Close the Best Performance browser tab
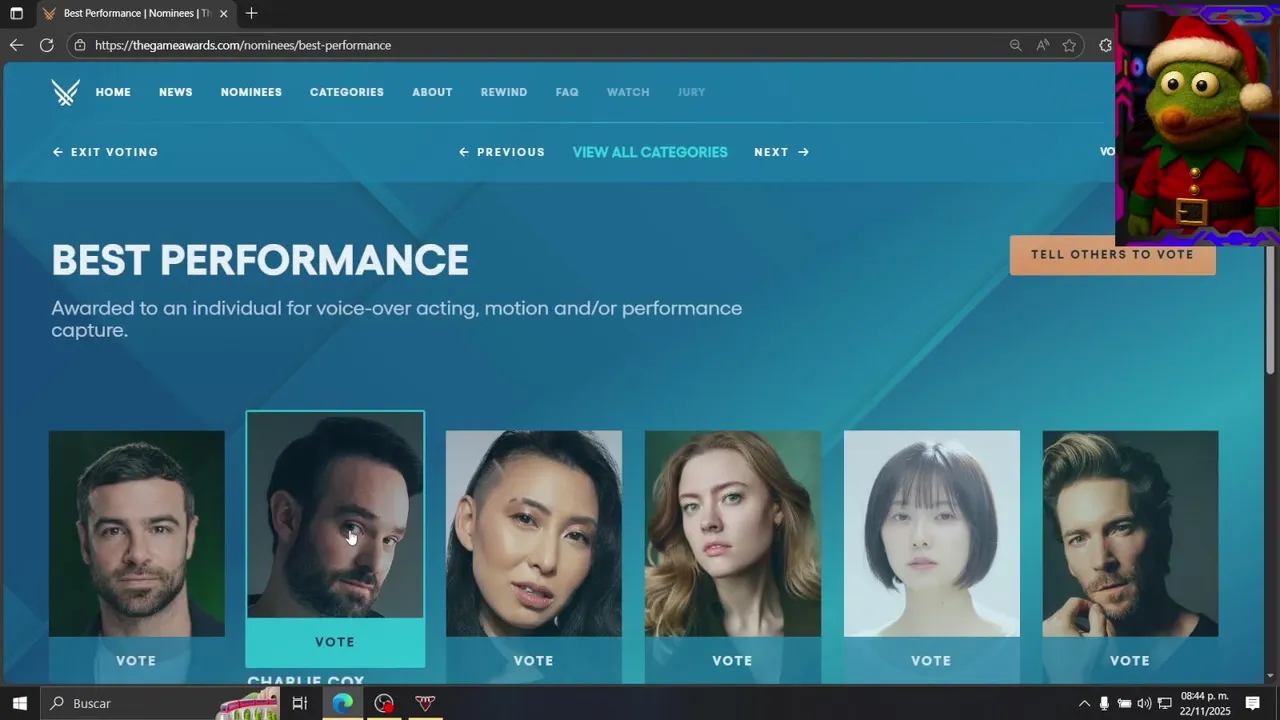The height and width of the screenshot is (720, 1280). pyautogui.click(x=223, y=13)
